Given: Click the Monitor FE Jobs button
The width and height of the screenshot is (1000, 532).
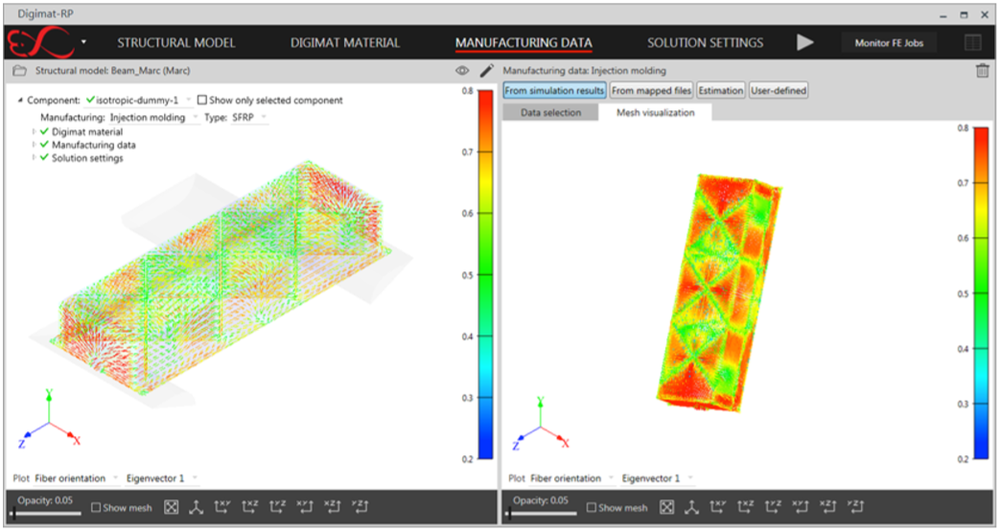Looking at the screenshot, I should pos(890,43).
